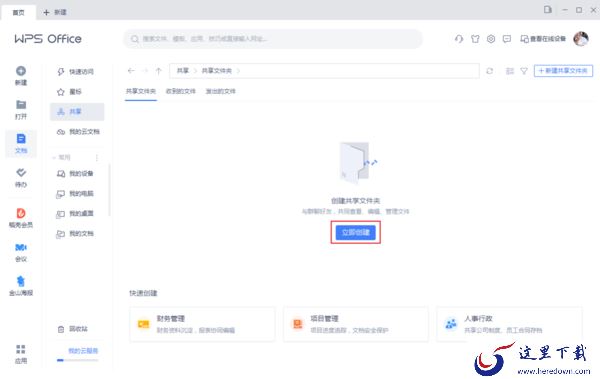Launch the 金山海报 poster icon
600x379 pixels.
pos(21,281)
